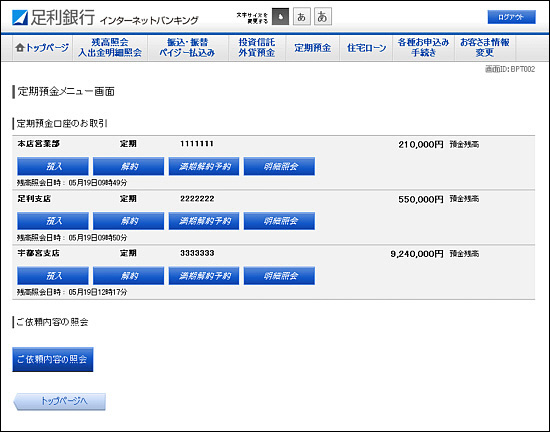Select the 定期預金メニュー画面 heading

click(x=66, y=92)
